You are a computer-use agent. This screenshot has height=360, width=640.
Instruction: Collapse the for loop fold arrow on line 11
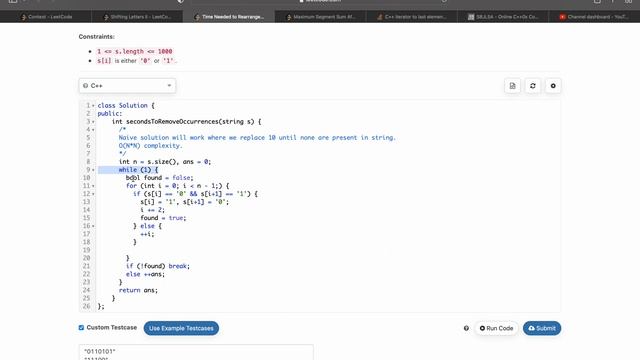pos(93,186)
